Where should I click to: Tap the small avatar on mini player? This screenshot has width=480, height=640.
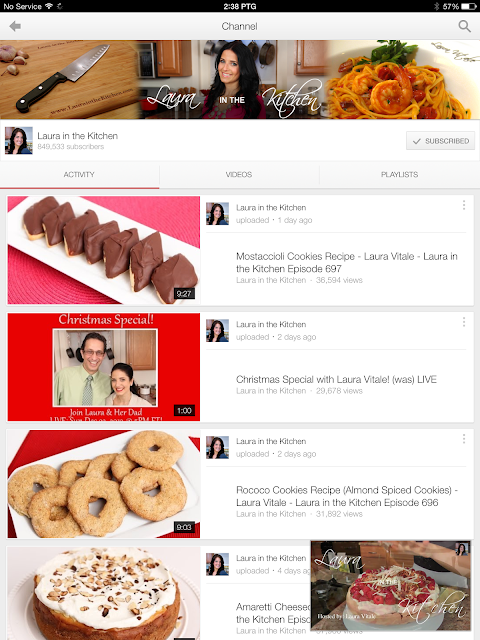[462, 549]
